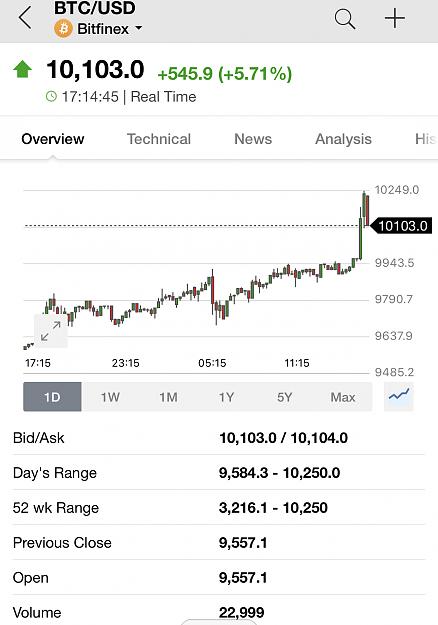Add instrument with plus icon
This screenshot has width=438, height=625.
point(395,19)
